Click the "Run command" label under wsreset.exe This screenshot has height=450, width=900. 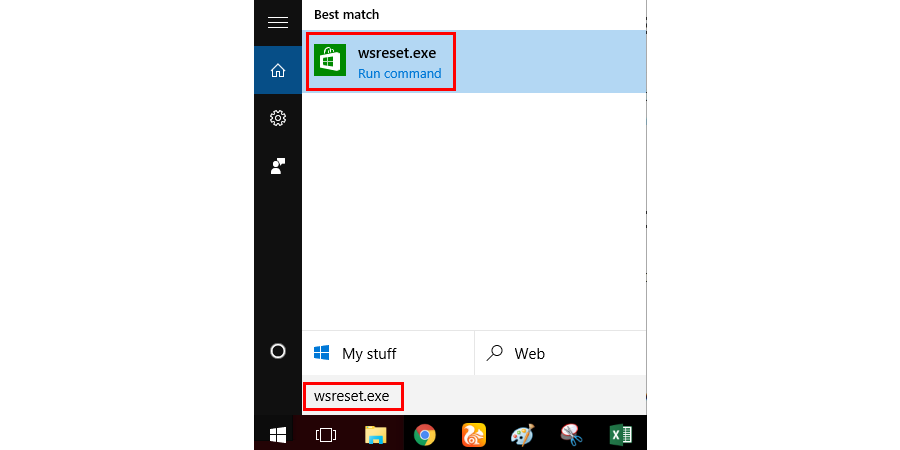(399, 73)
